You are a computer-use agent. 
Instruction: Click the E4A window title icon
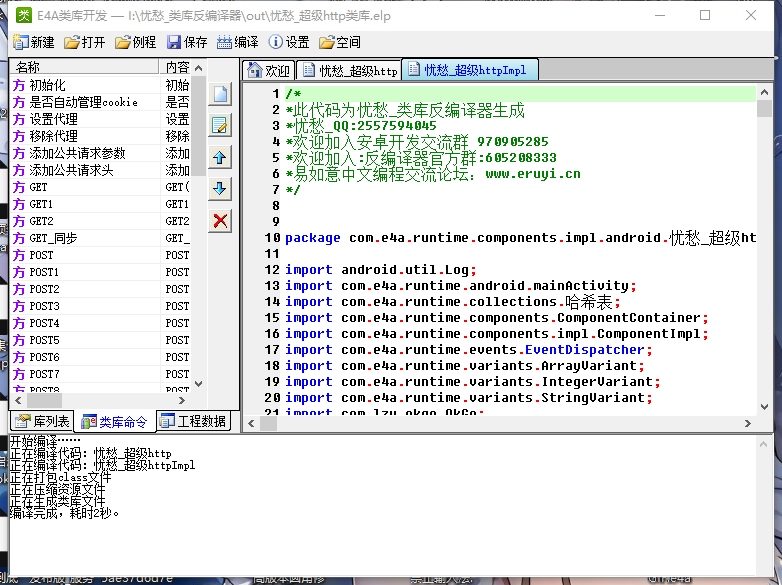click(x=23, y=15)
